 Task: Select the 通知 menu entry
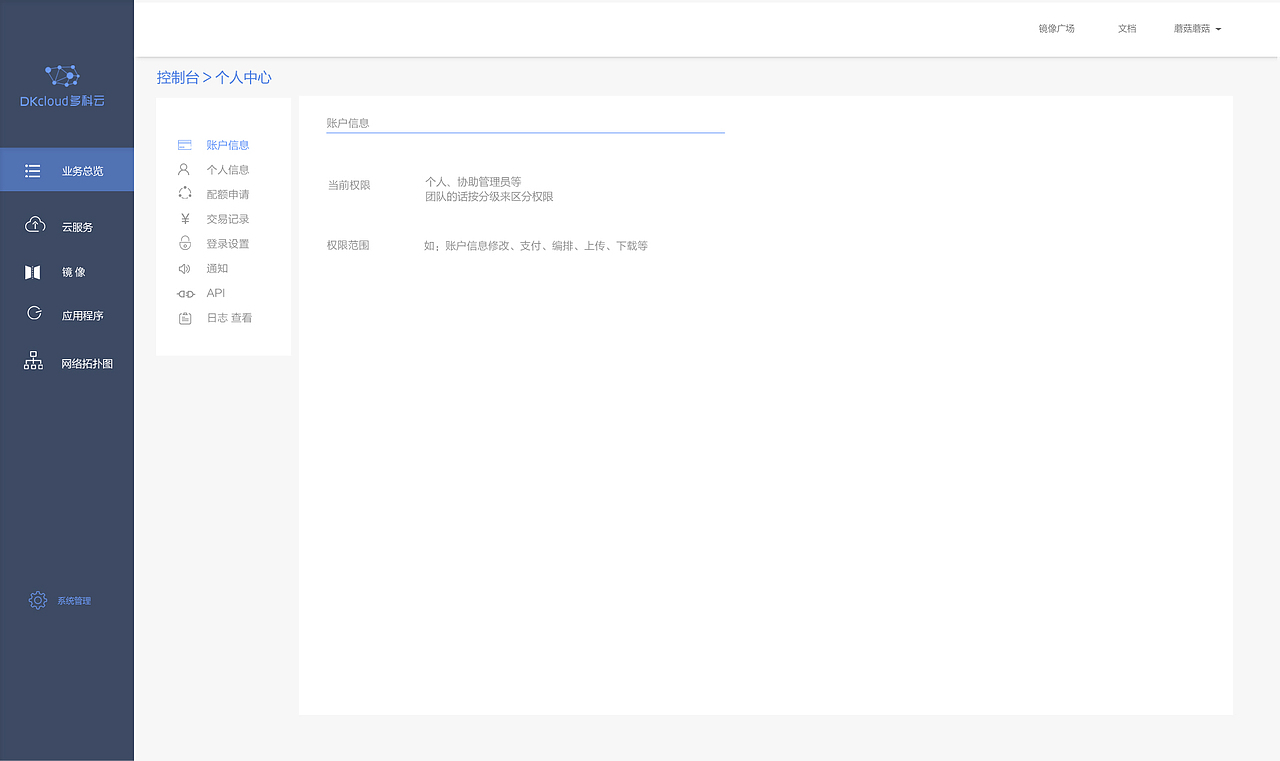[217, 268]
